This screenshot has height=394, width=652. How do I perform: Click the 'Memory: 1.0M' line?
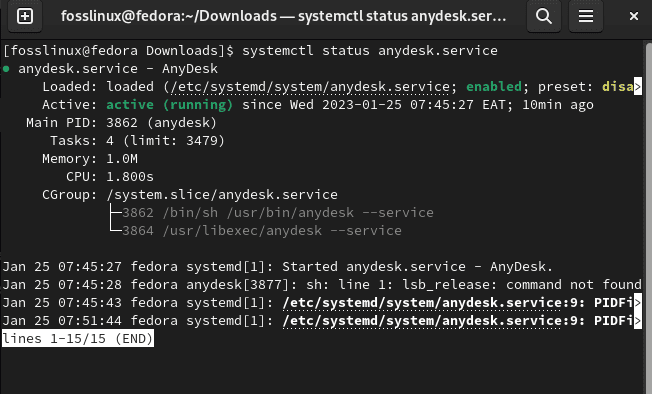pos(90,159)
